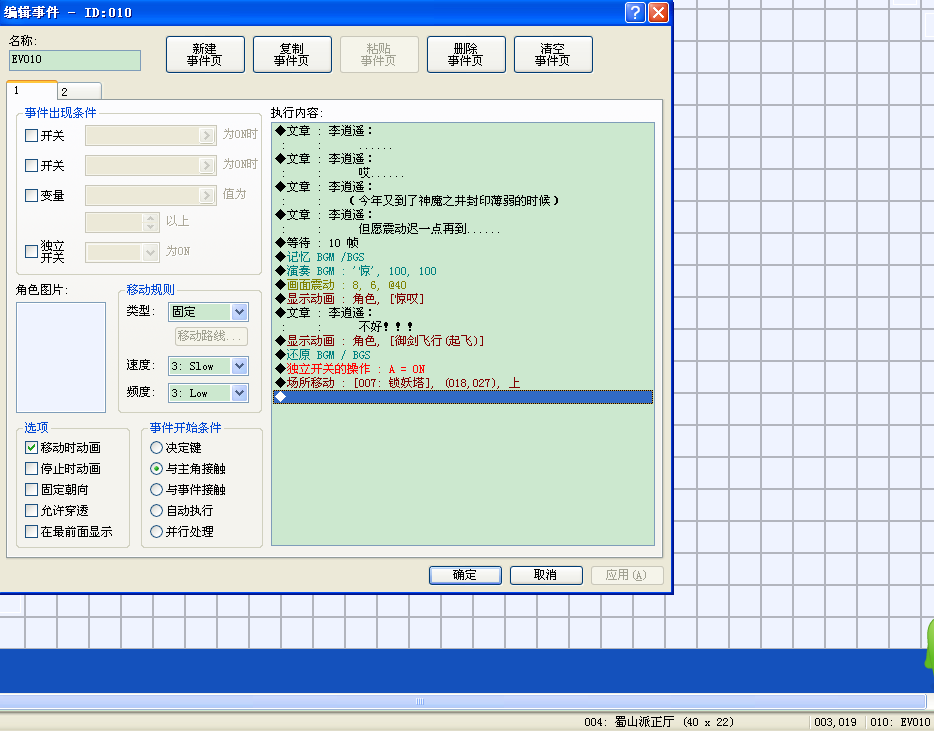Click the help question mark icon

coord(635,13)
